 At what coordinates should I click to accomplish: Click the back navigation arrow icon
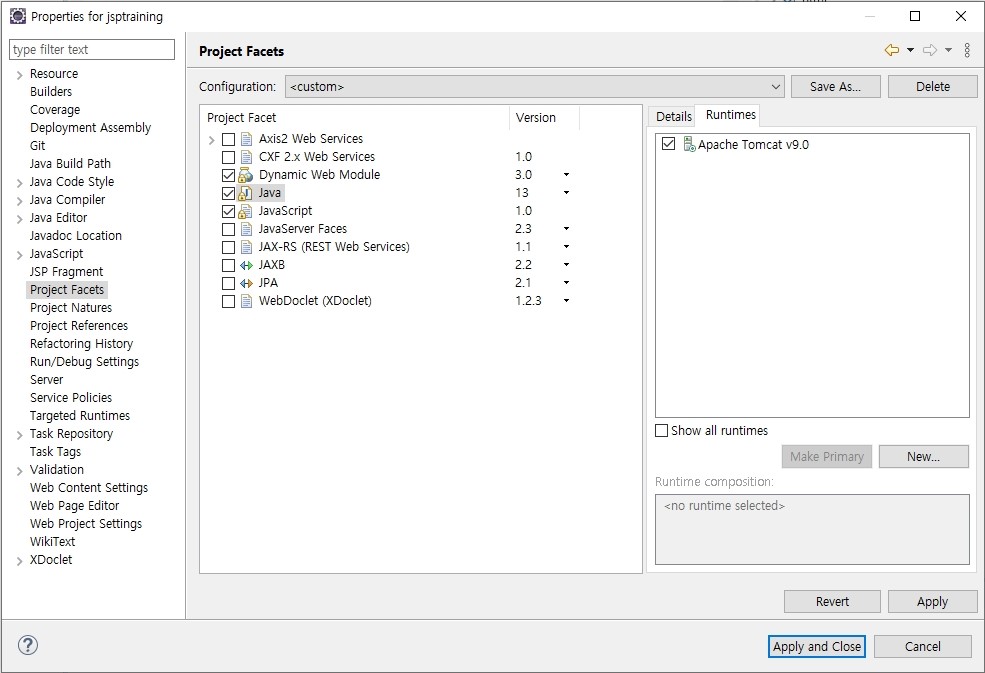(x=891, y=50)
